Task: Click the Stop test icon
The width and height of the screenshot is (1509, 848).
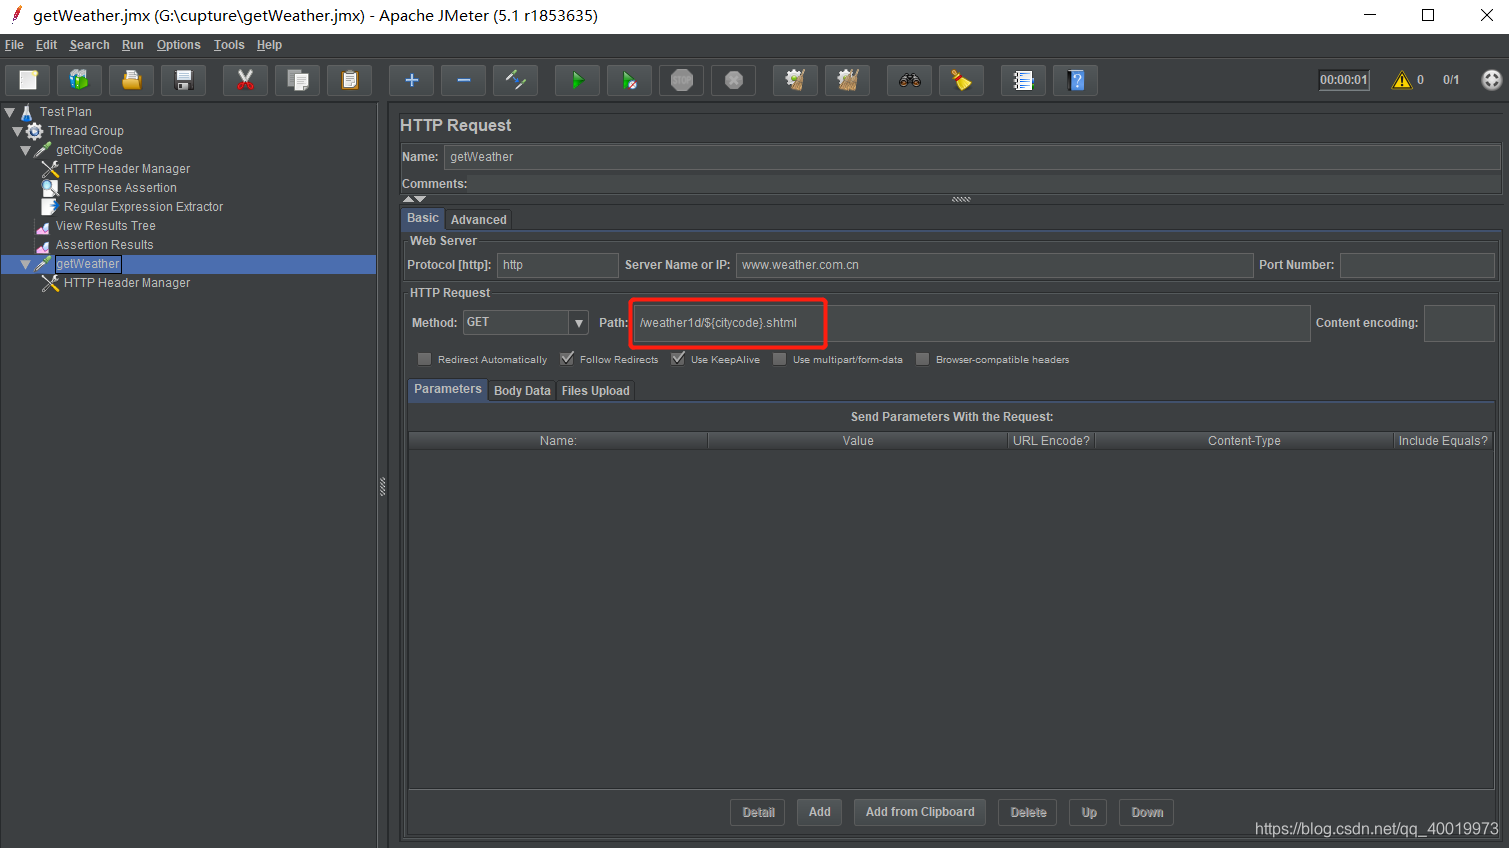Action: (682, 80)
